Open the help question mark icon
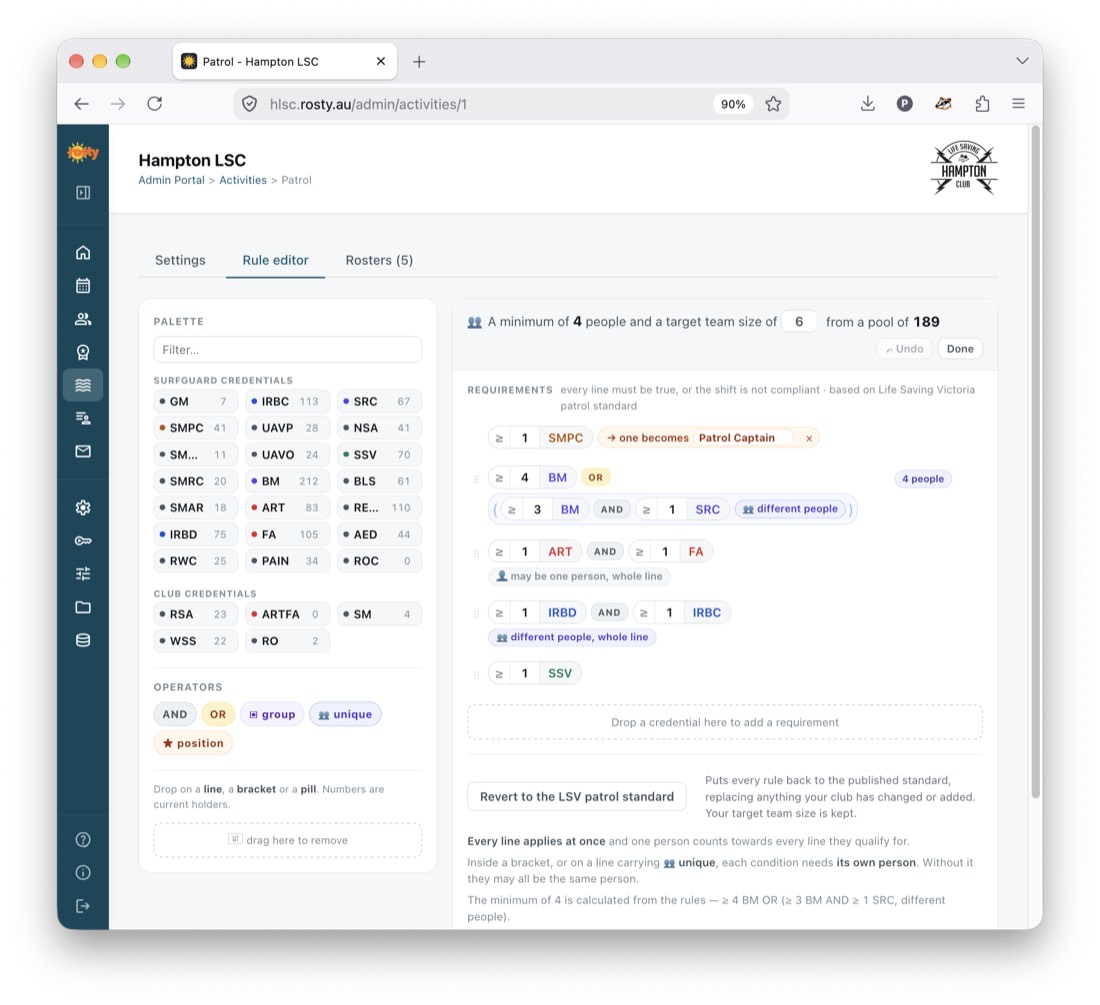 point(83,839)
